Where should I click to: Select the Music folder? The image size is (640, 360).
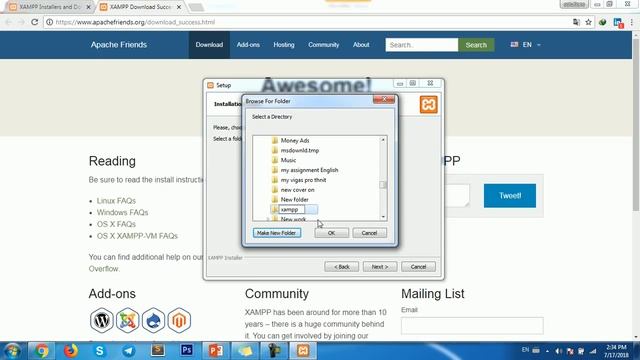coord(288,160)
